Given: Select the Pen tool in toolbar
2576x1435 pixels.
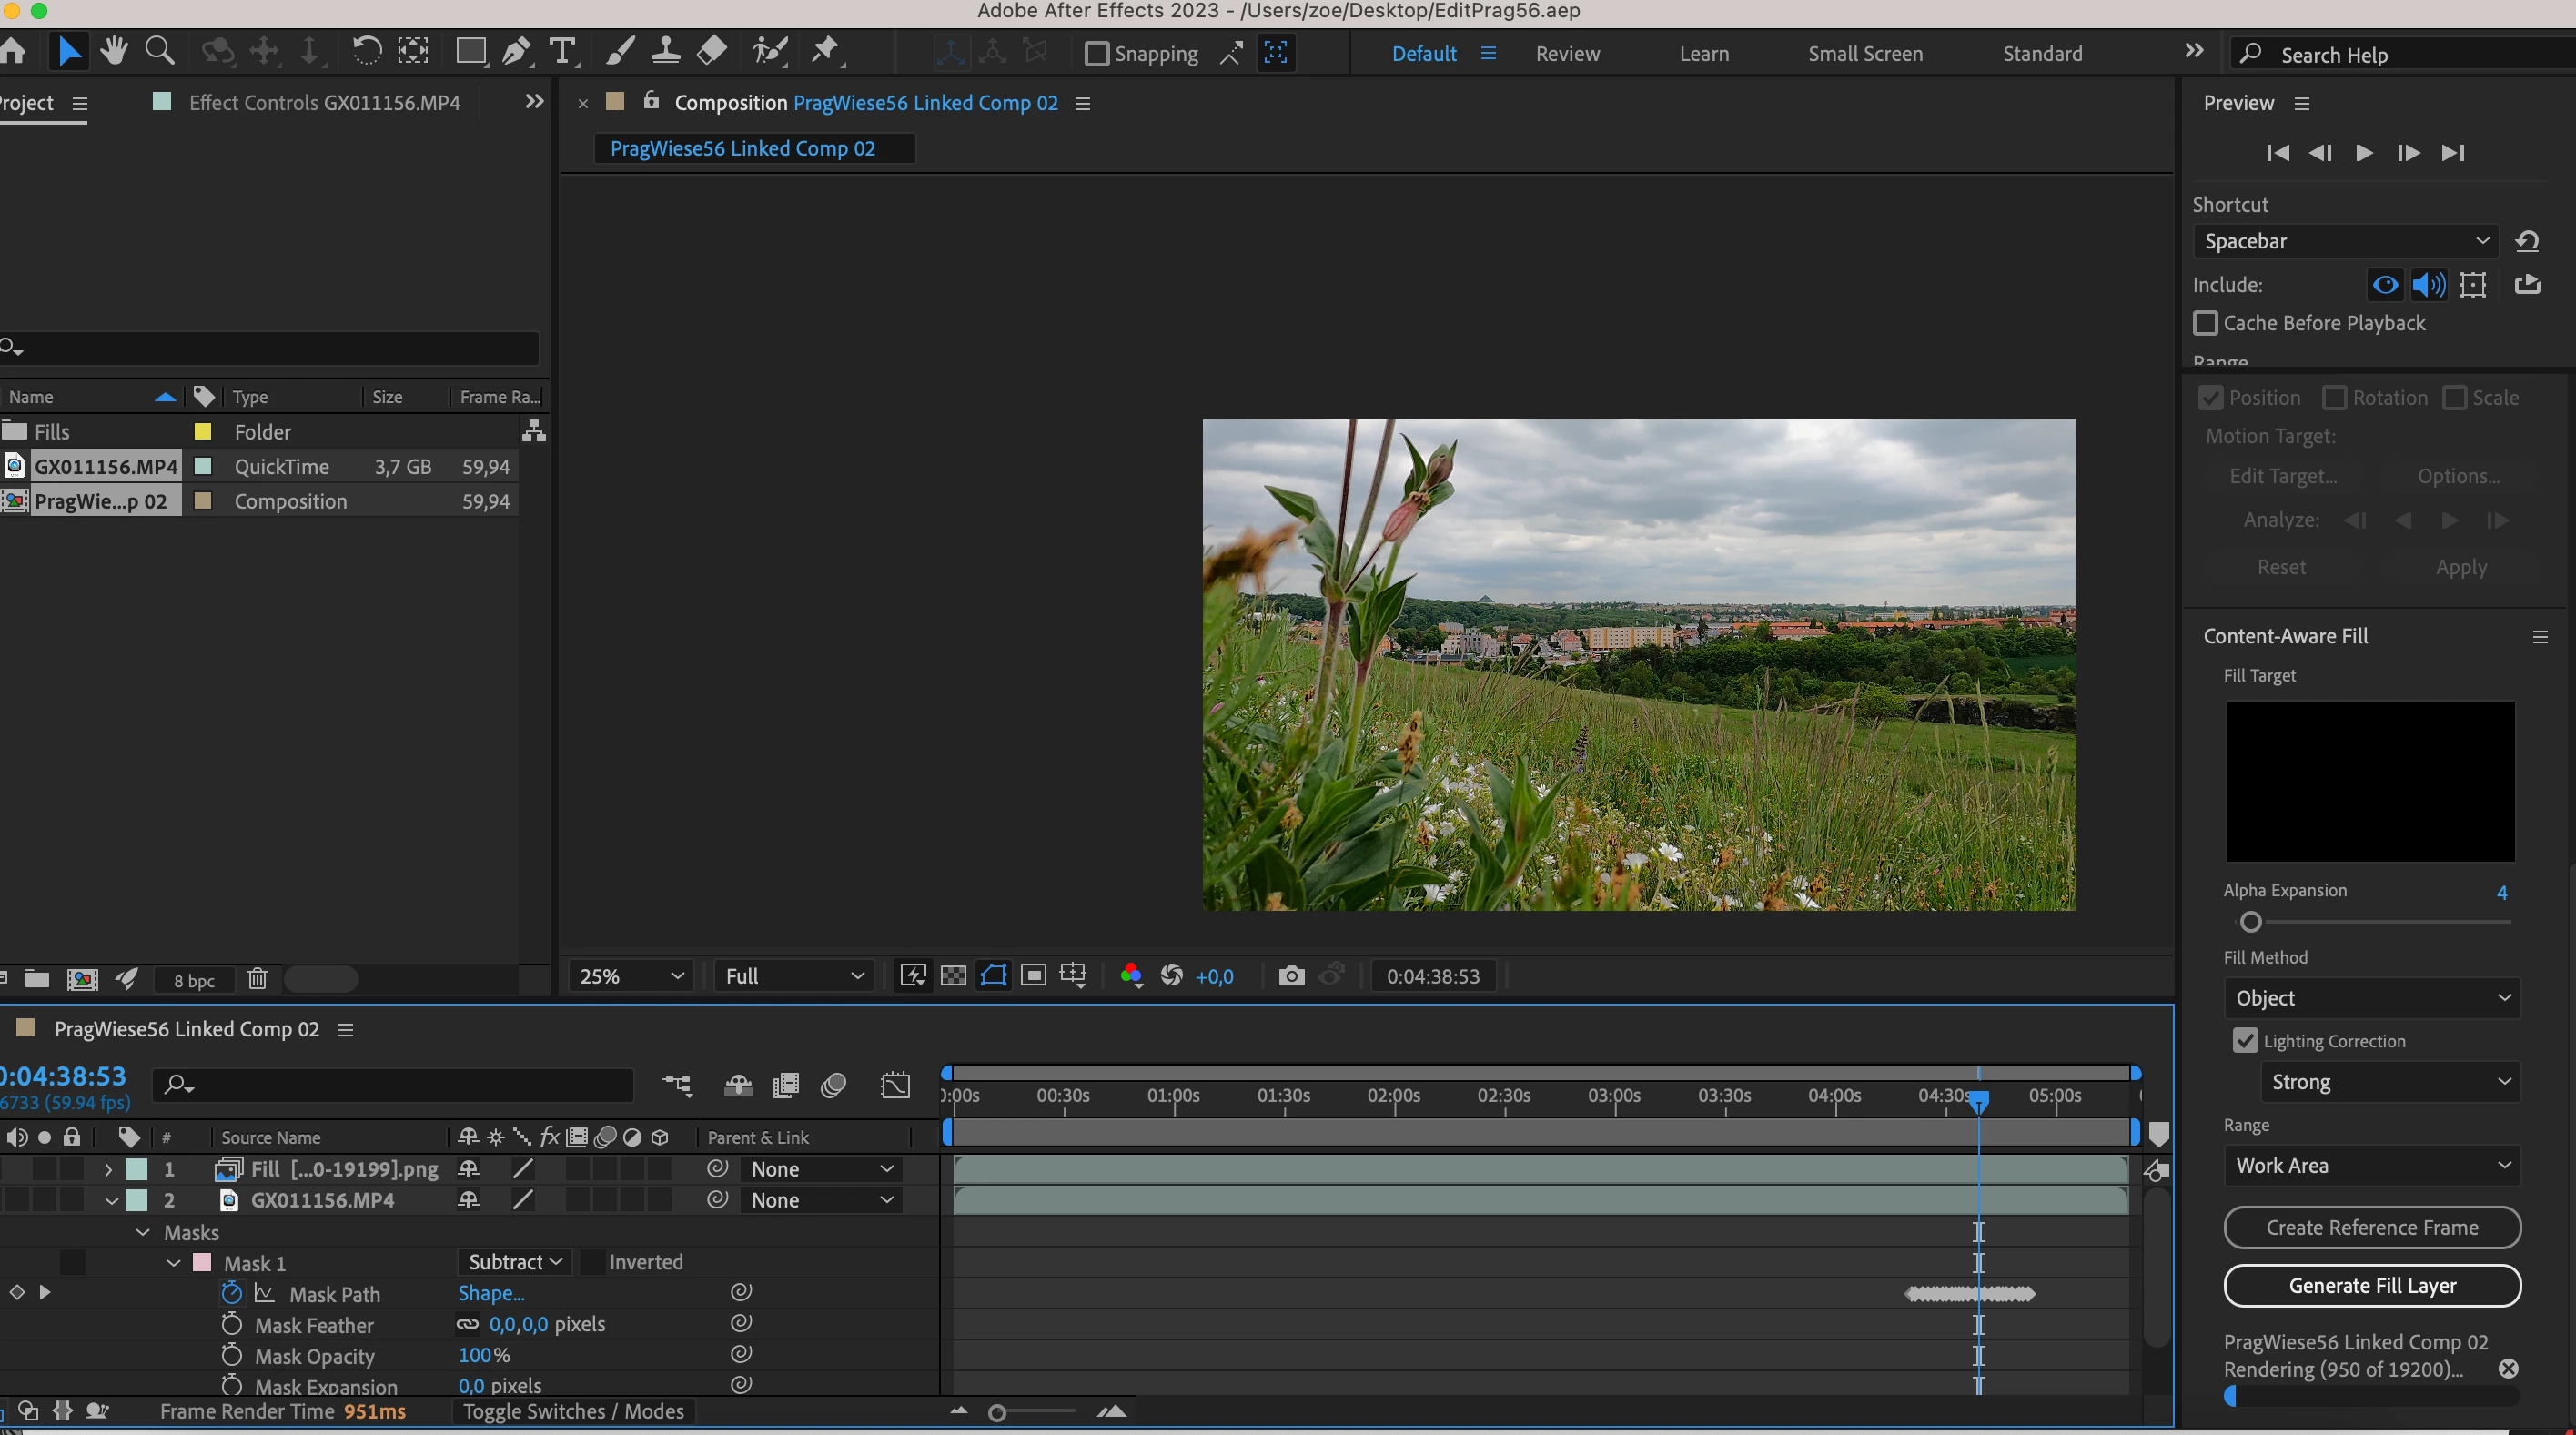Looking at the screenshot, I should pyautogui.click(x=516, y=52).
